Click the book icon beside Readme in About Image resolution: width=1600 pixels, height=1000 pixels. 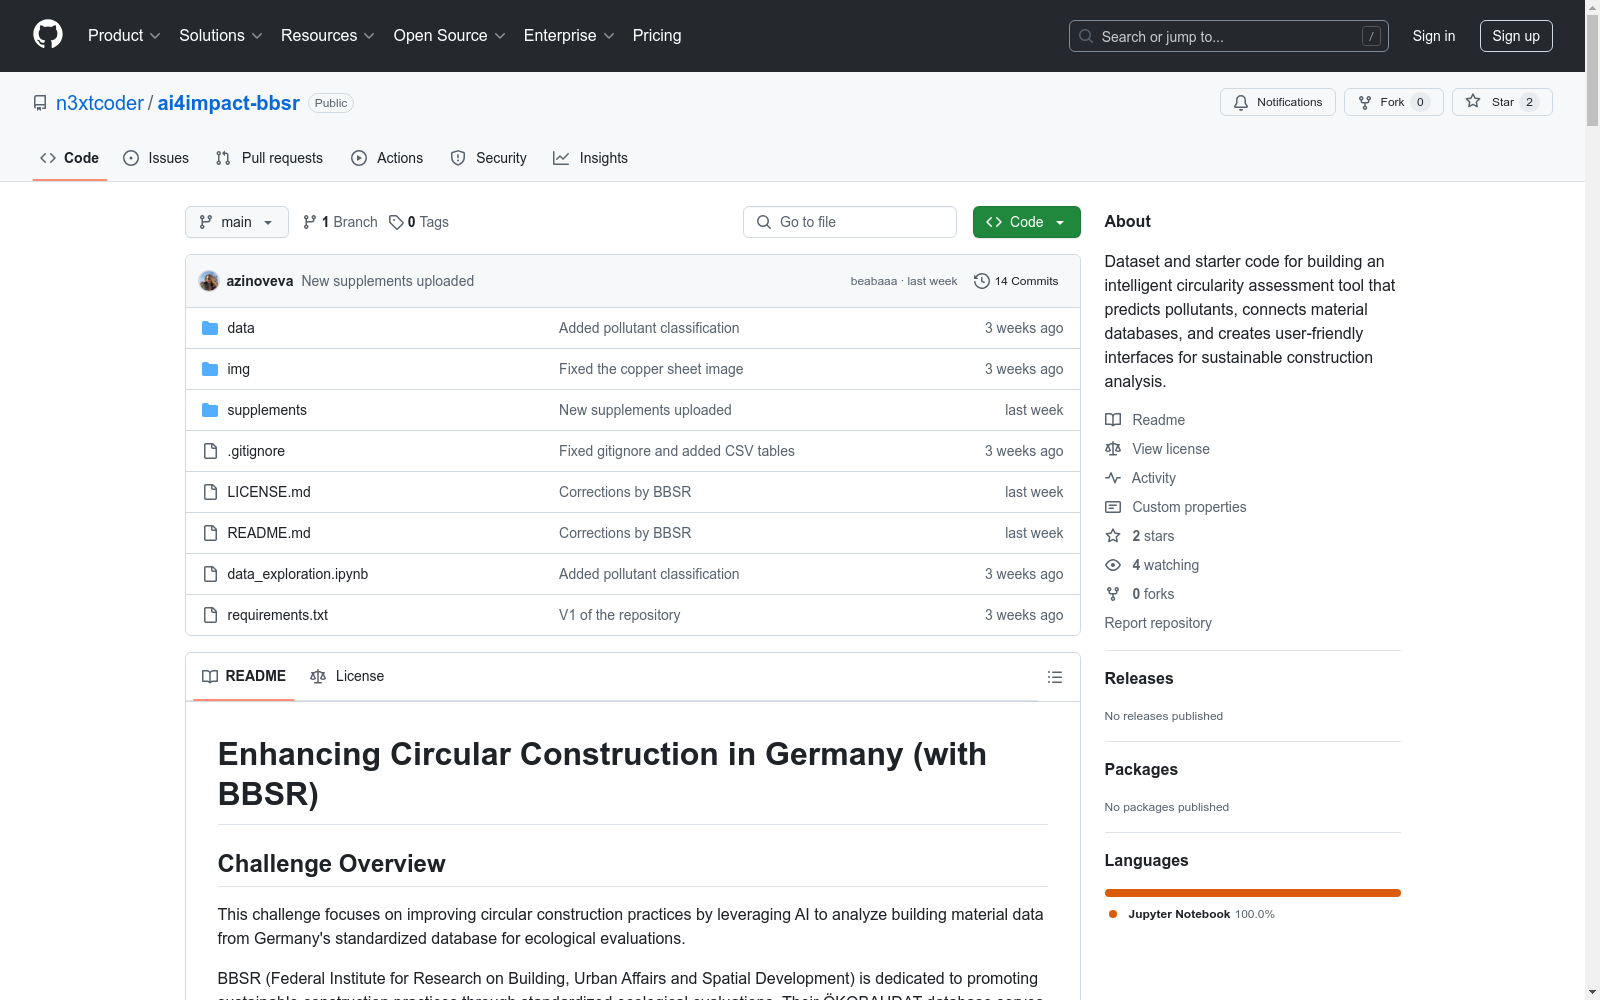tap(1113, 420)
